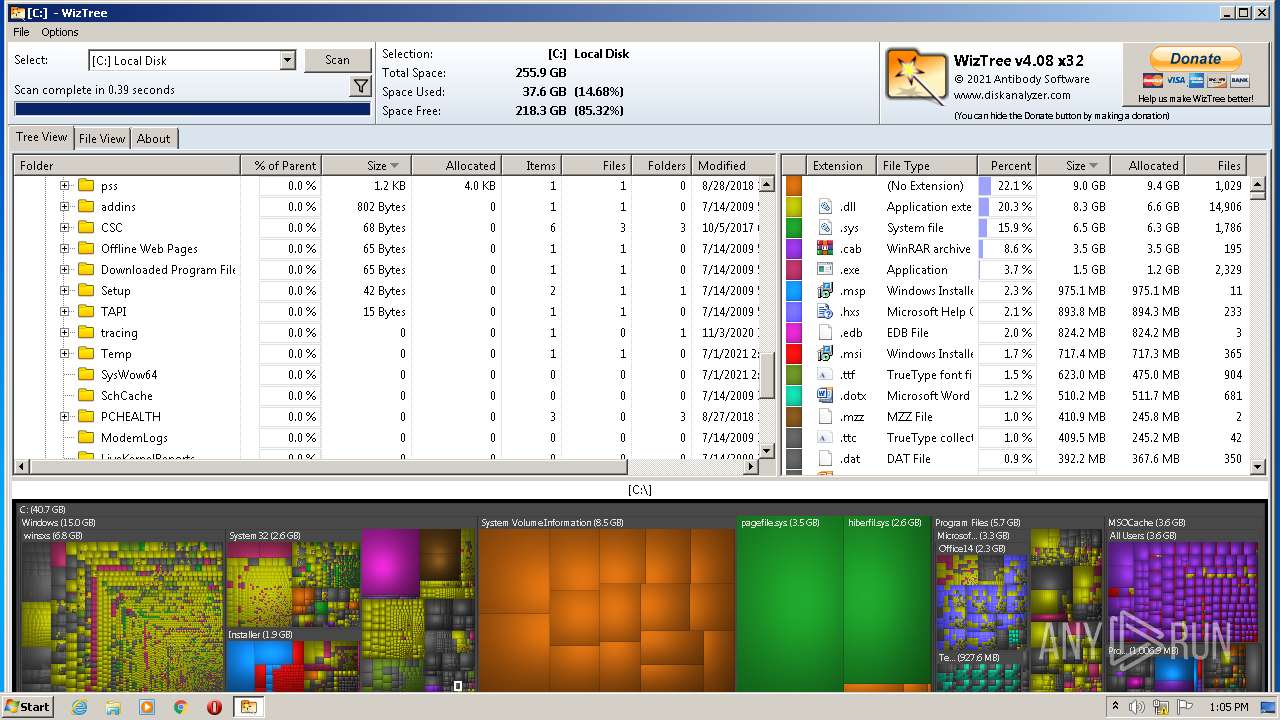Screen dimensions: 1280x720
Task: Click the Donate button
Action: click(1195, 59)
